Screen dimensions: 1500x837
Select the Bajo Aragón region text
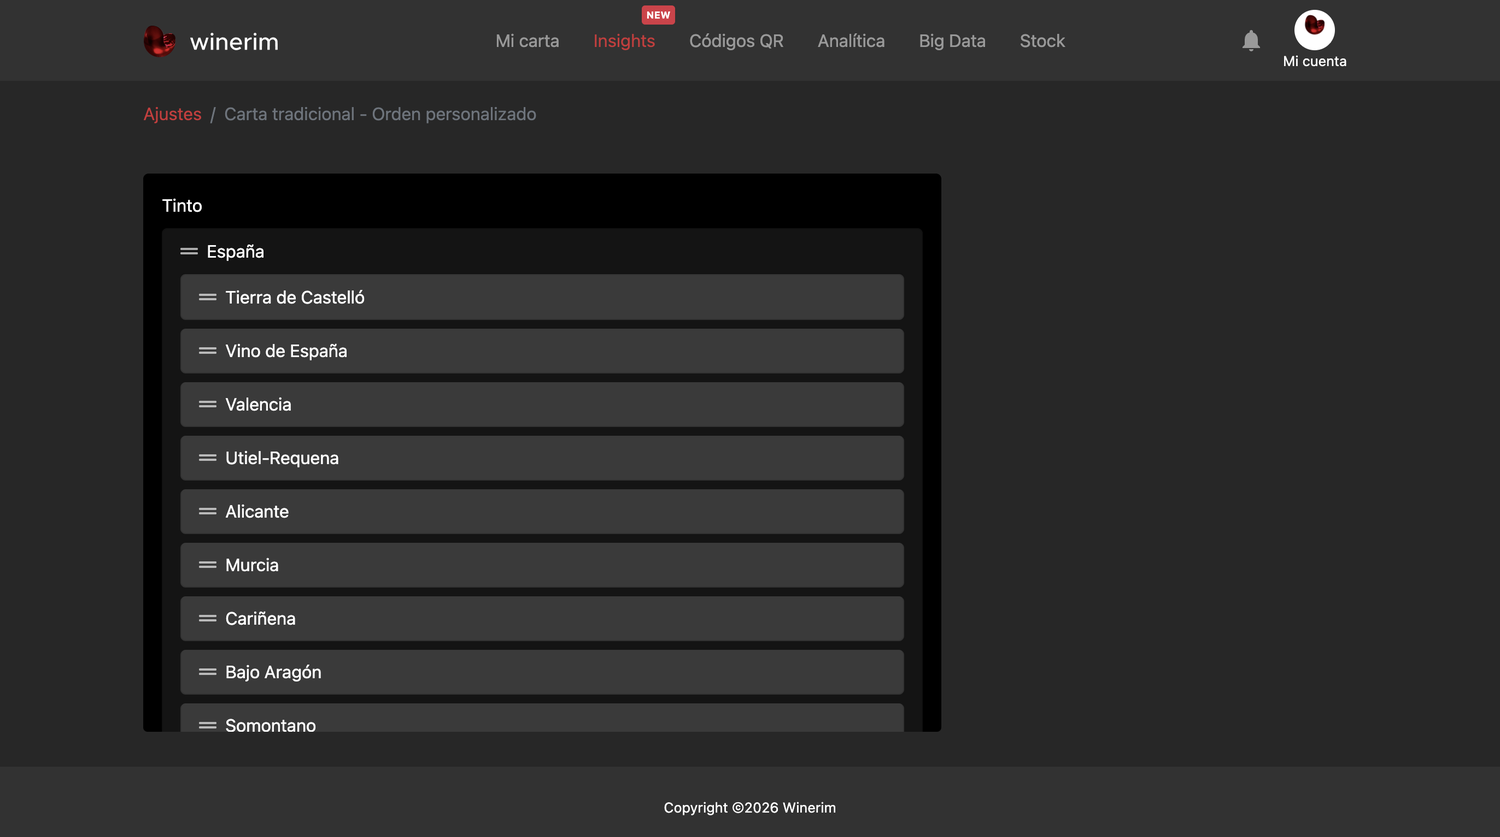[273, 672]
